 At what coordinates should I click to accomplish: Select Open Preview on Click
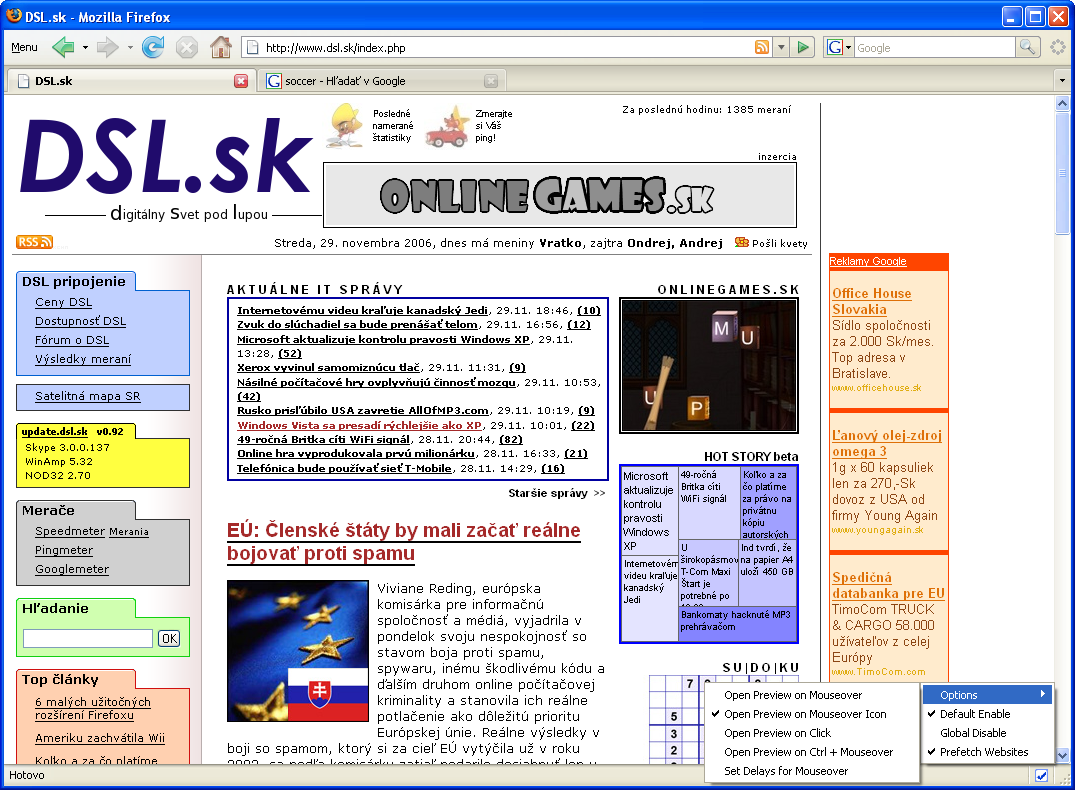(812, 733)
